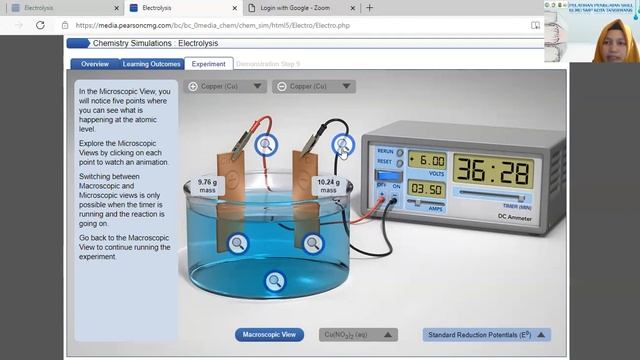Click the blue header arrow beside Chemistry Simulations

click(x=78, y=43)
